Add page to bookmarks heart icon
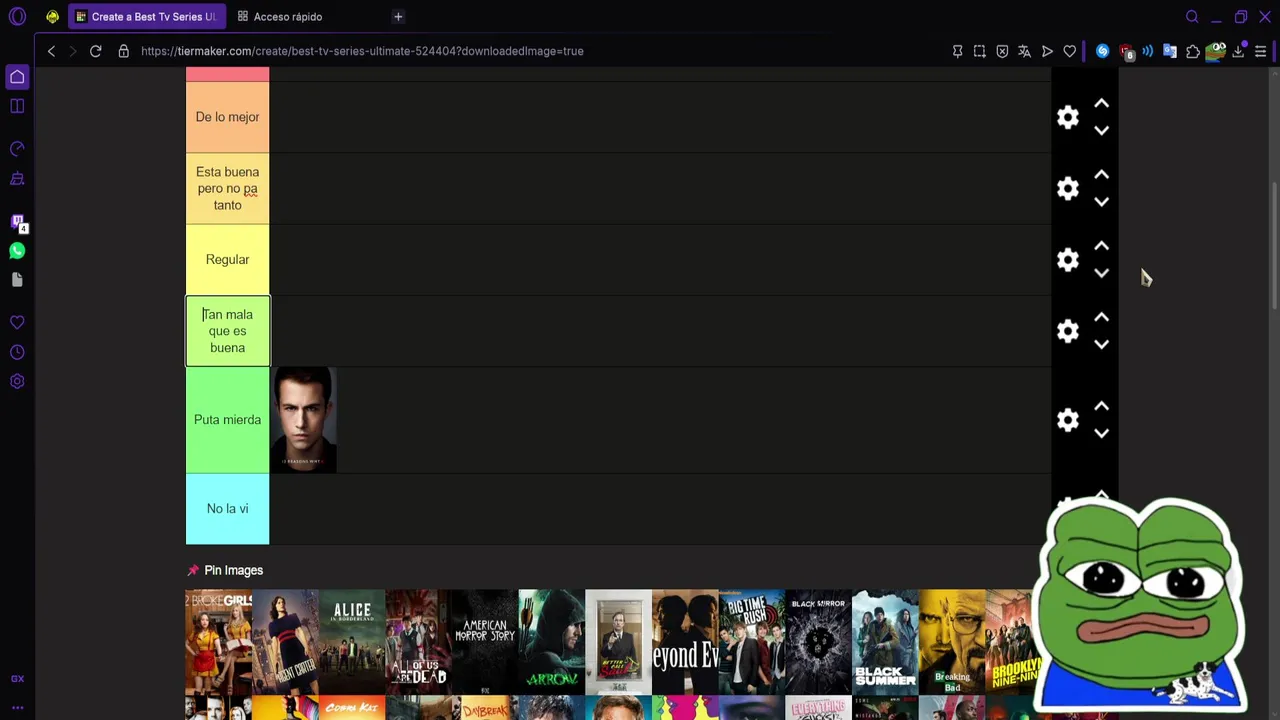The image size is (1280, 720). click(1070, 51)
